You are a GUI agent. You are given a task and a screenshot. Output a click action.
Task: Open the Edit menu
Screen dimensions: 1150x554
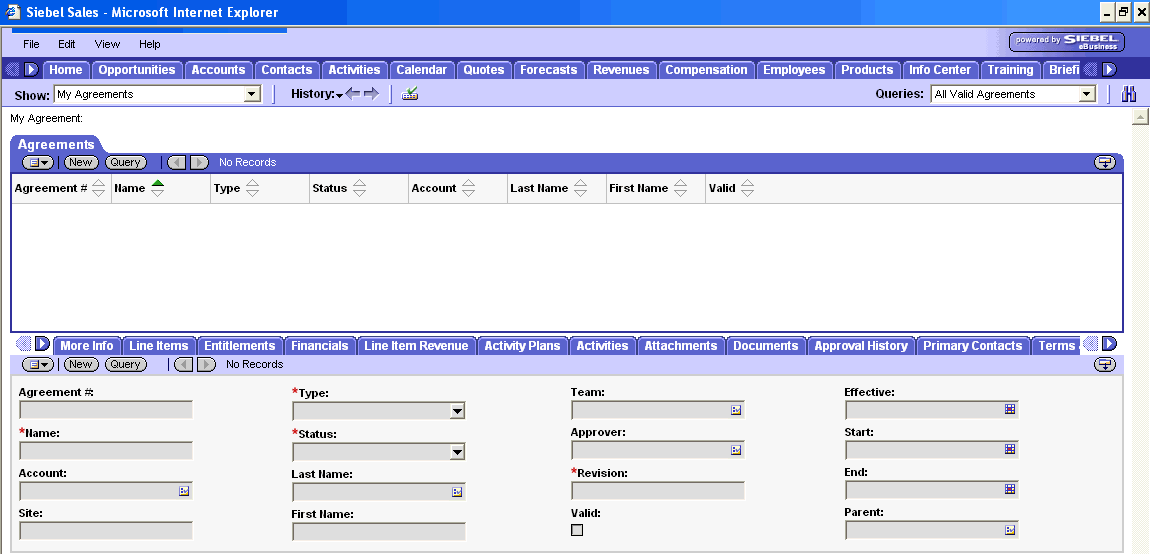(67, 44)
